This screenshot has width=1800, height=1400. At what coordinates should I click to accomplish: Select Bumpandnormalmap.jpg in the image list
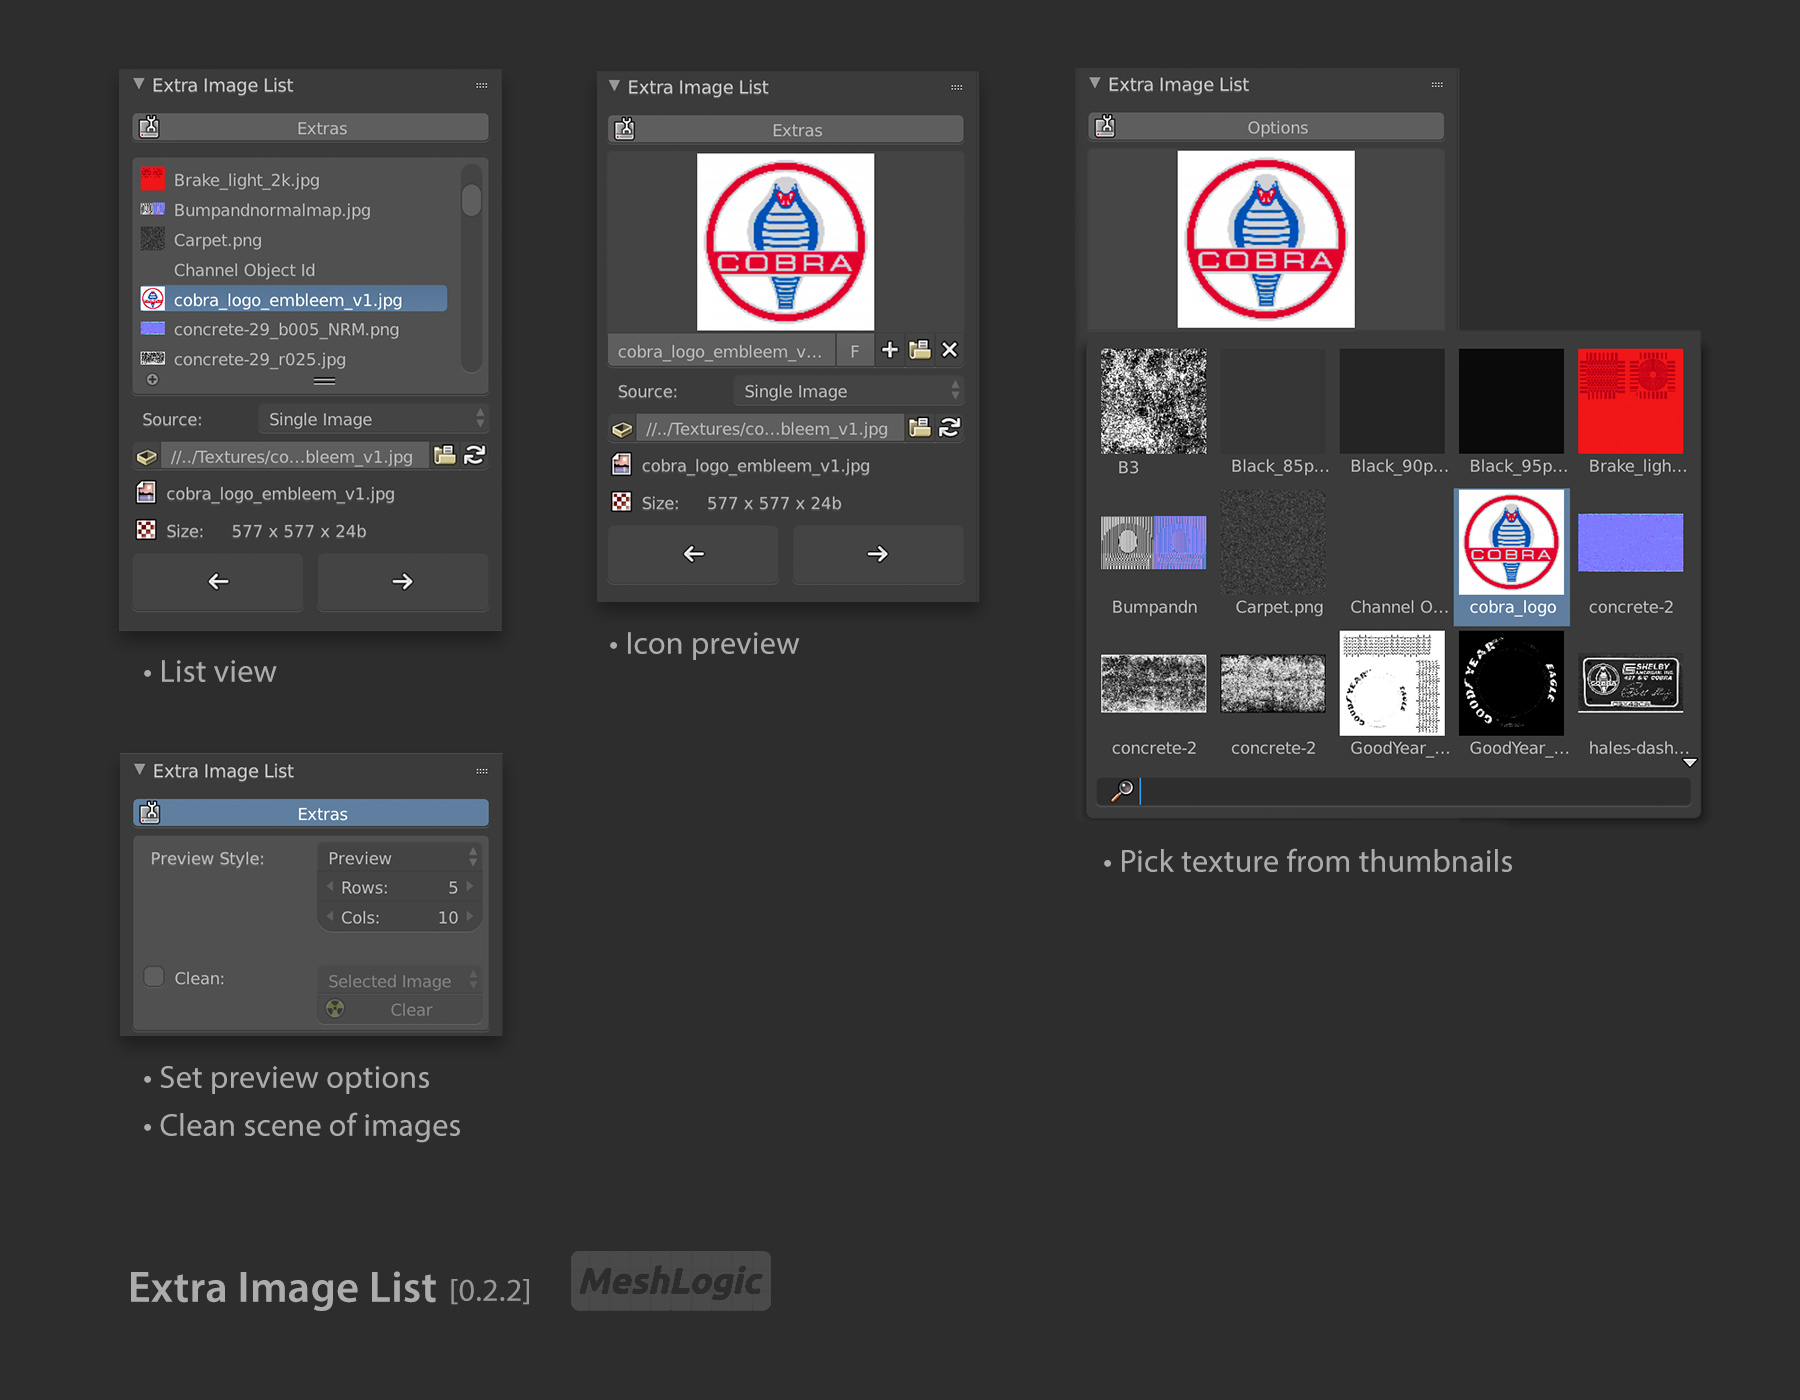pos(293,210)
